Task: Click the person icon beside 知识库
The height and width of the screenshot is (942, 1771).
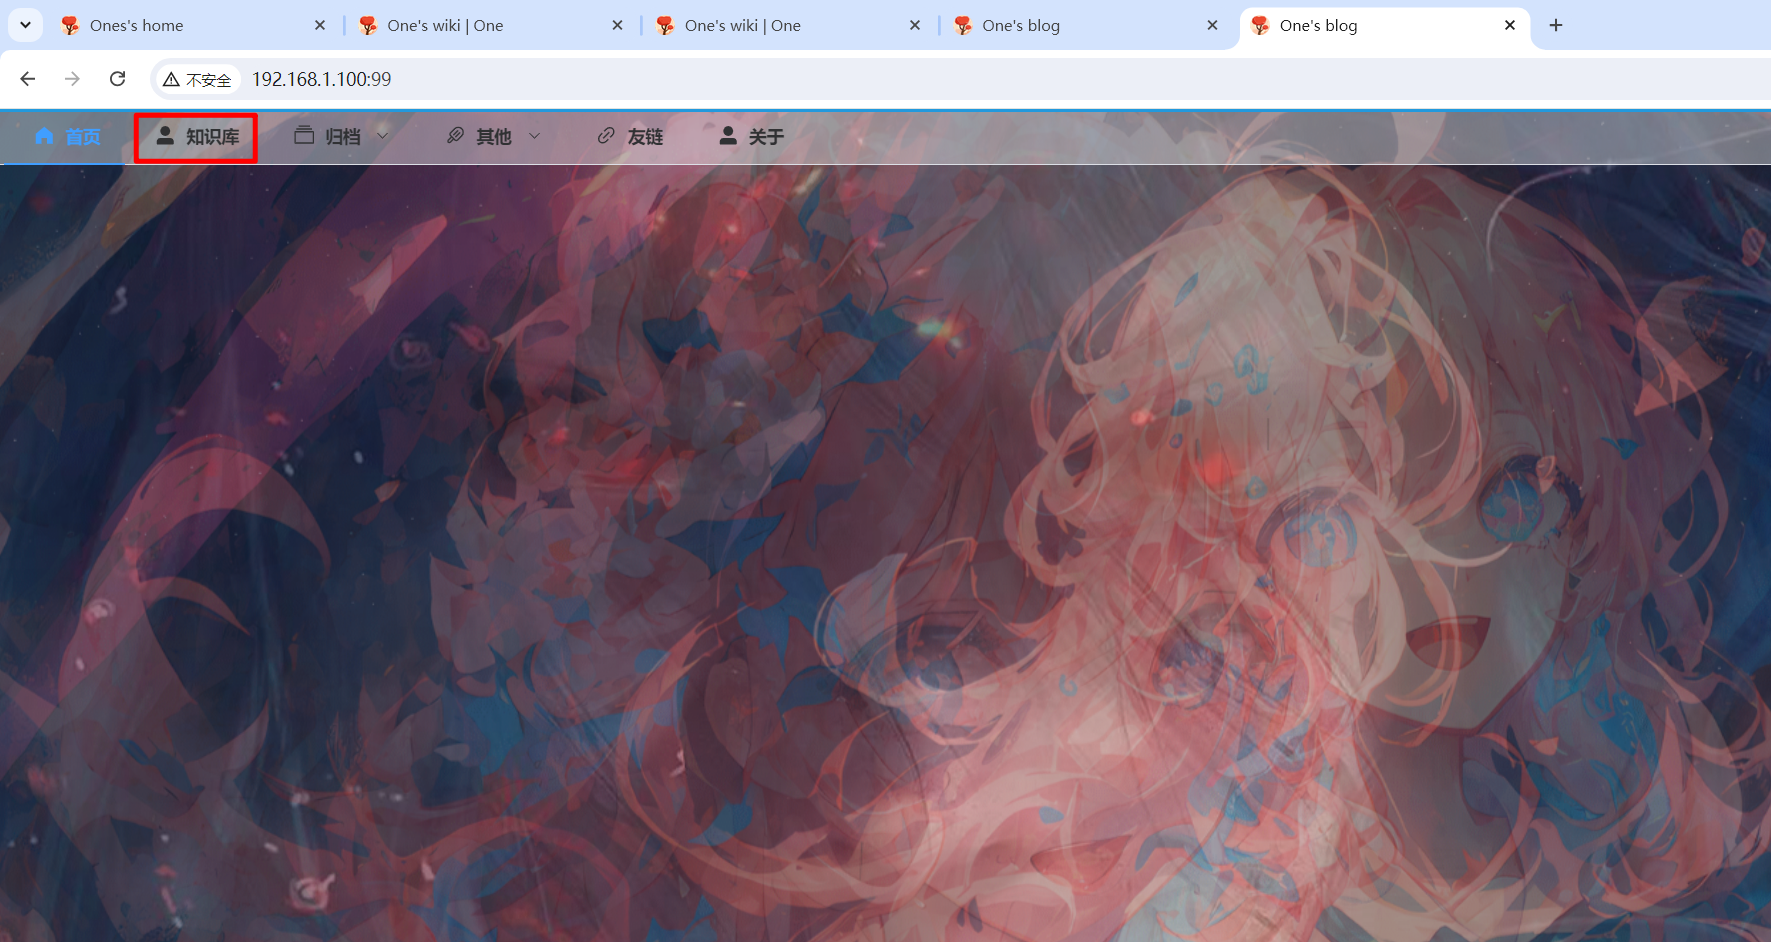Action: coord(165,135)
